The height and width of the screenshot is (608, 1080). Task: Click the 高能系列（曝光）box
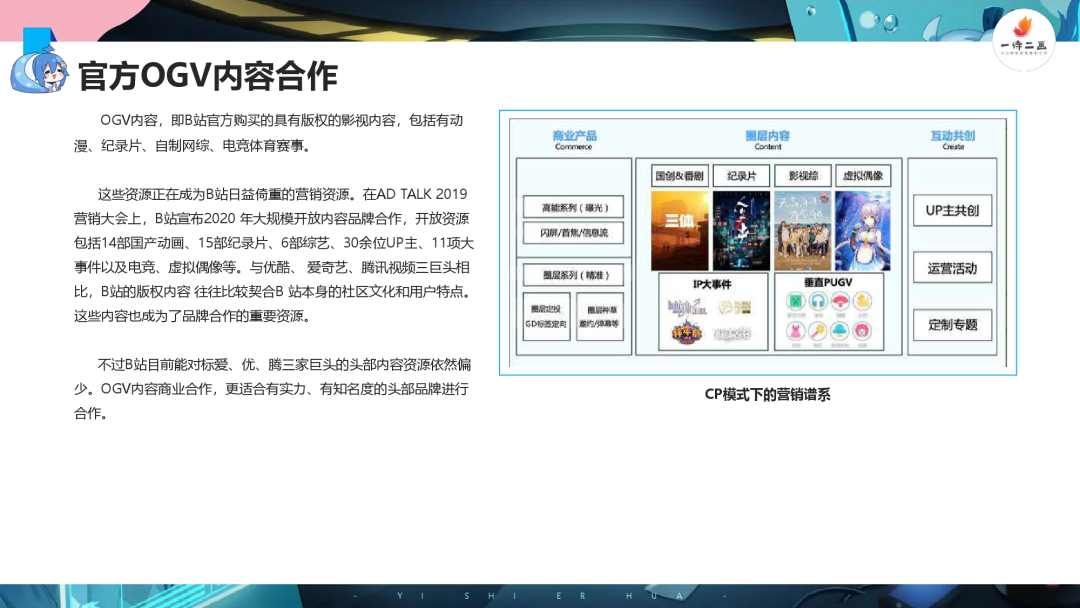click(x=574, y=207)
